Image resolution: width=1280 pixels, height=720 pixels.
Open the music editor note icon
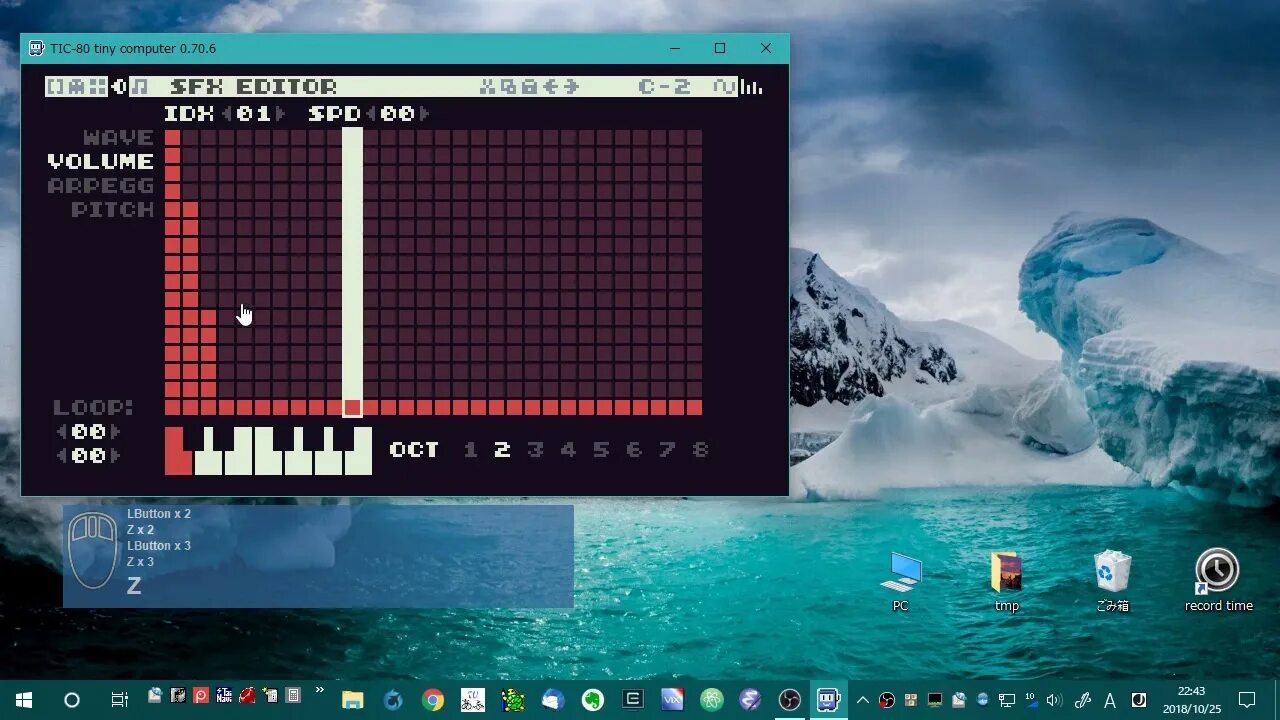coord(140,87)
